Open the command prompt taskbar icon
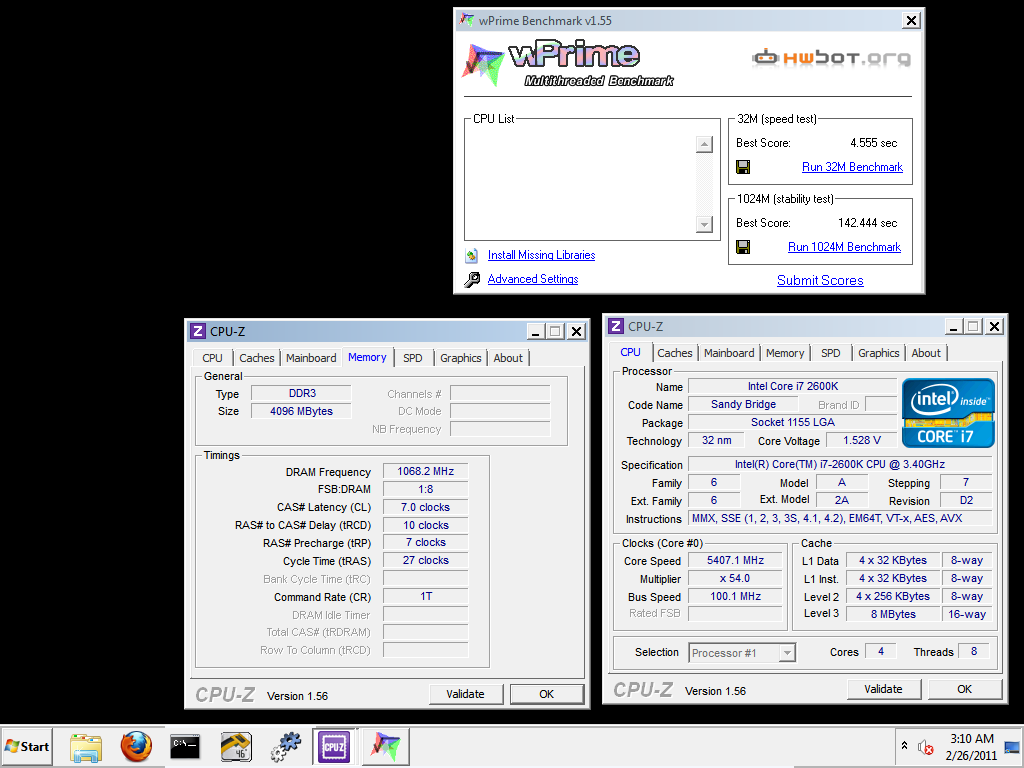Image resolution: width=1024 pixels, height=768 pixels. coord(185,746)
